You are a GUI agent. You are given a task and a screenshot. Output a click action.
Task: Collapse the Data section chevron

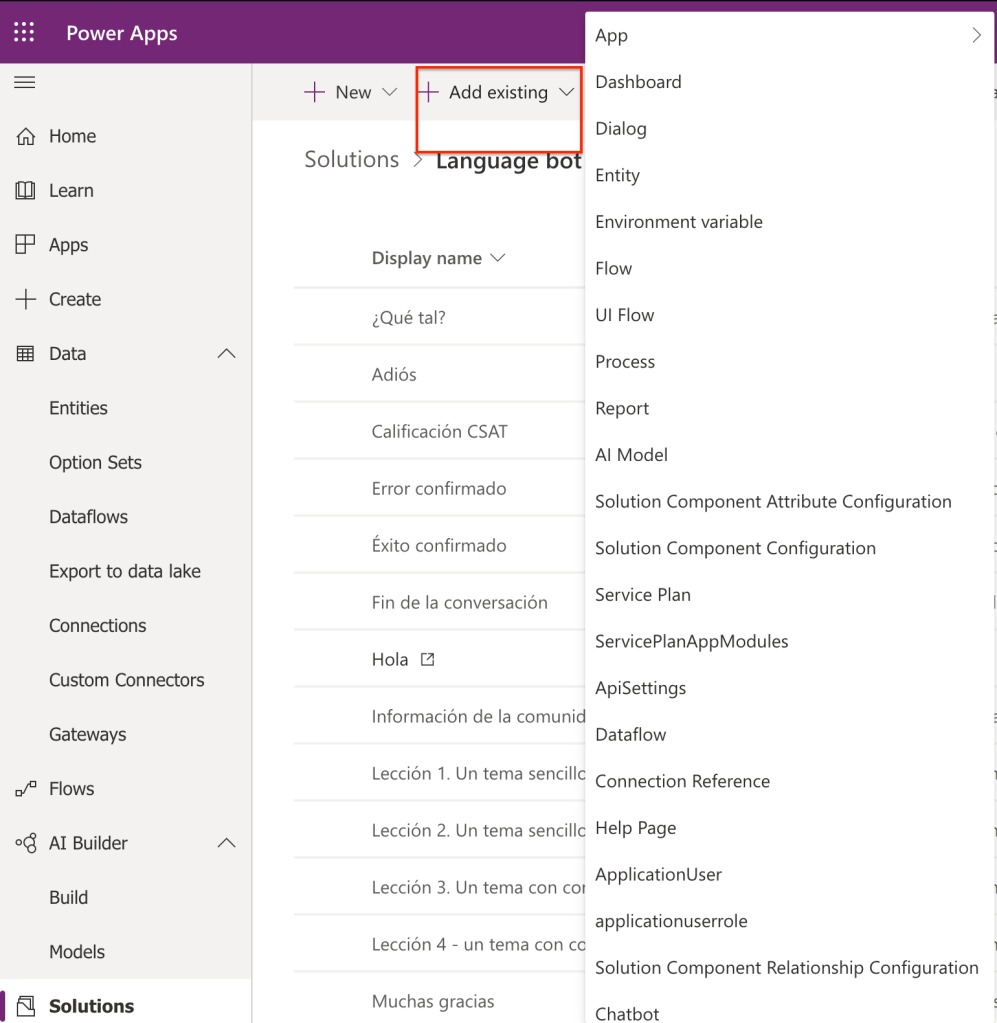[x=227, y=354]
